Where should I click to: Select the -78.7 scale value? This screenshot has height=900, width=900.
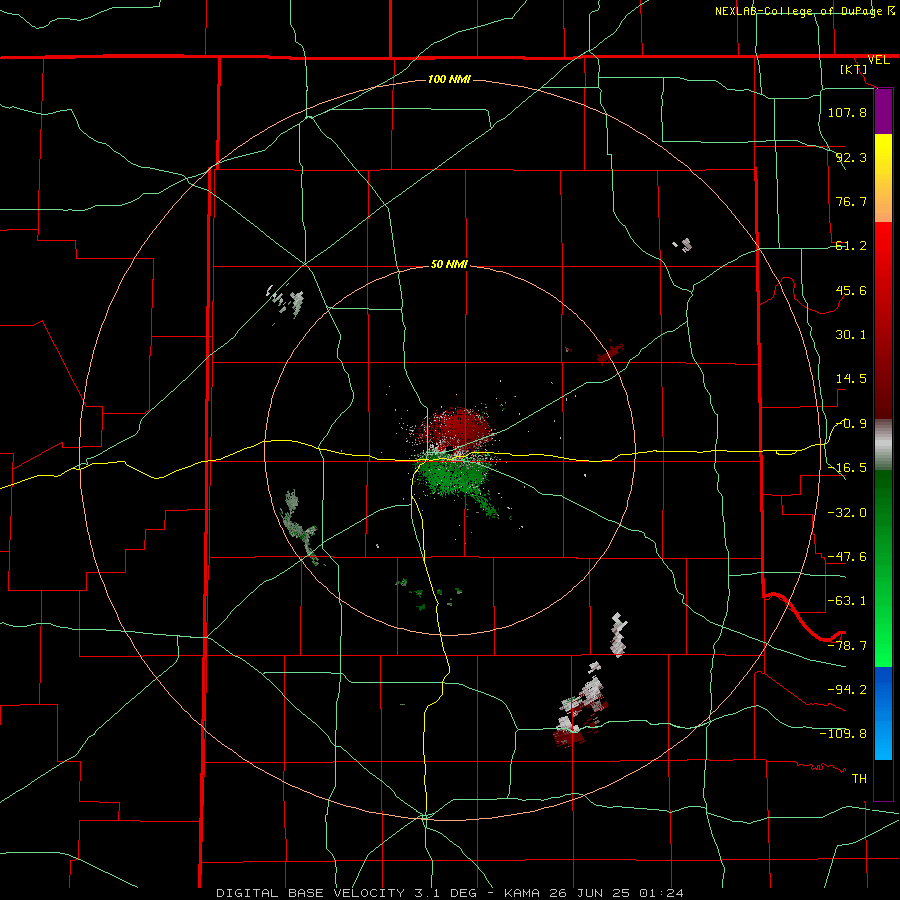point(847,646)
